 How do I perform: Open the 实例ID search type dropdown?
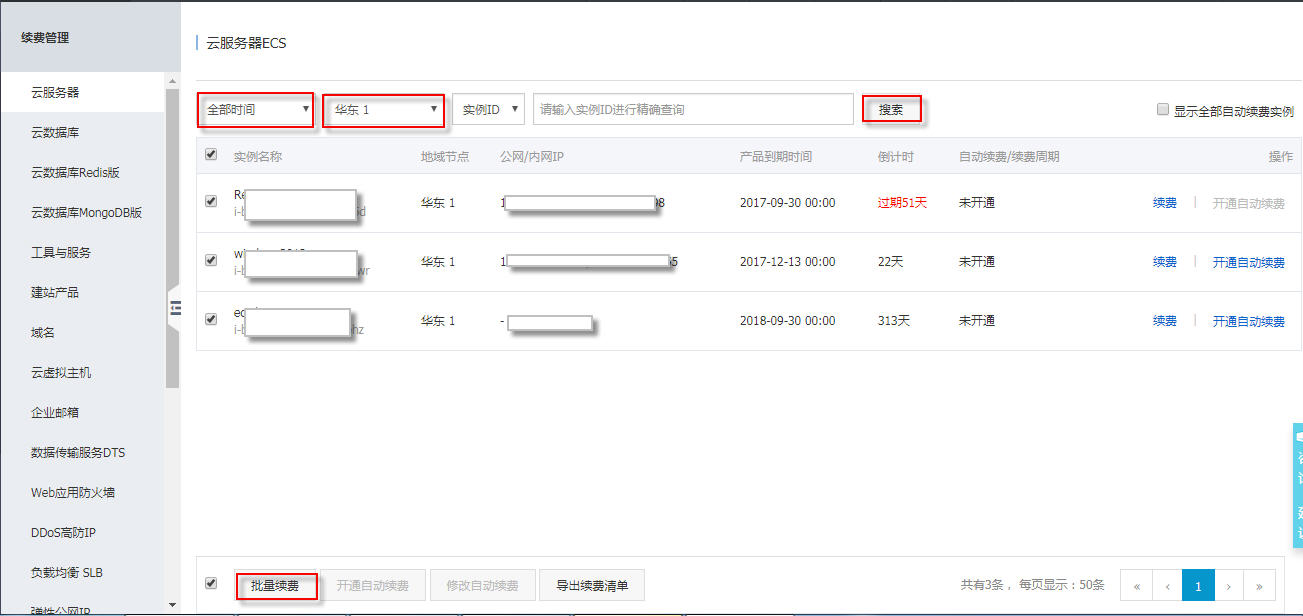(488, 109)
